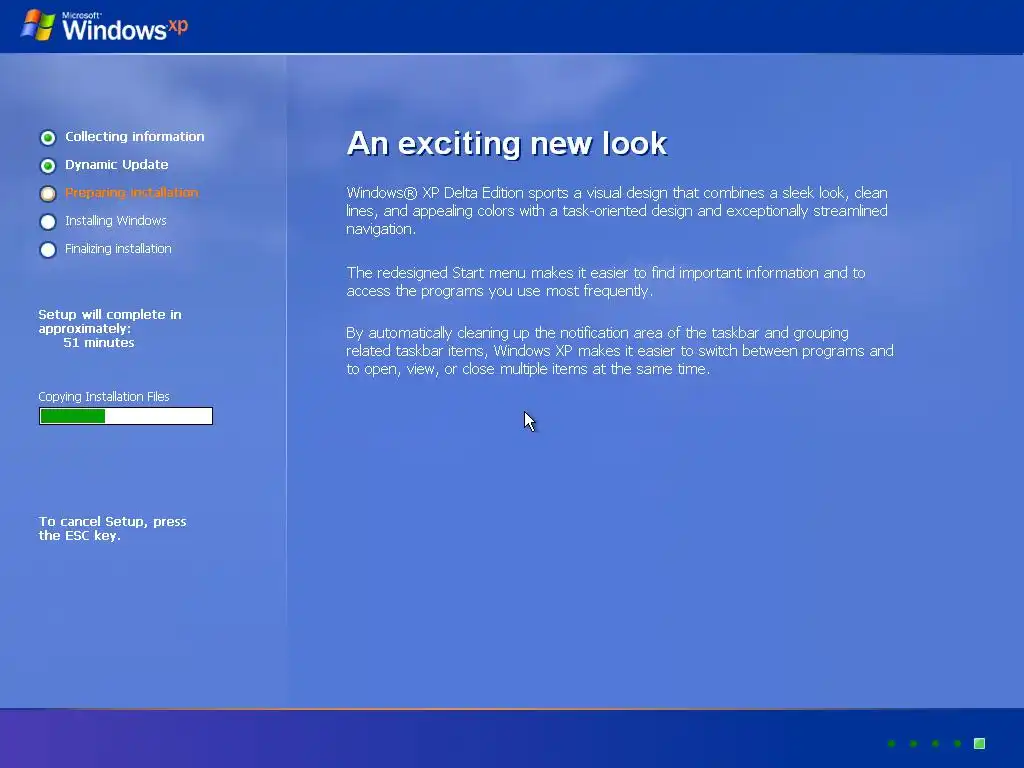The image size is (1024, 768).
Task: Click the Finalizing installation label
Action: coord(118,249)
